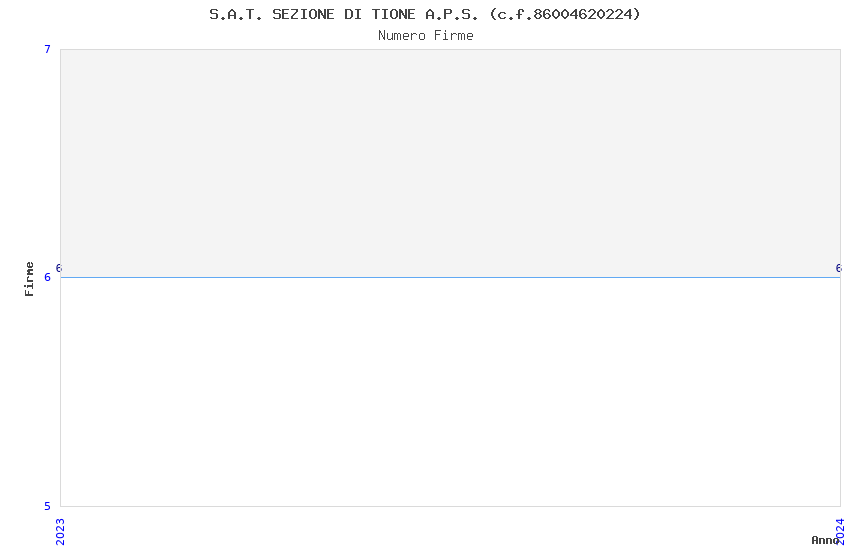The height and width of the screenshot is (550, 850).
Task: Select the Numero Firme subtitle
Action: tap(426, 36)
